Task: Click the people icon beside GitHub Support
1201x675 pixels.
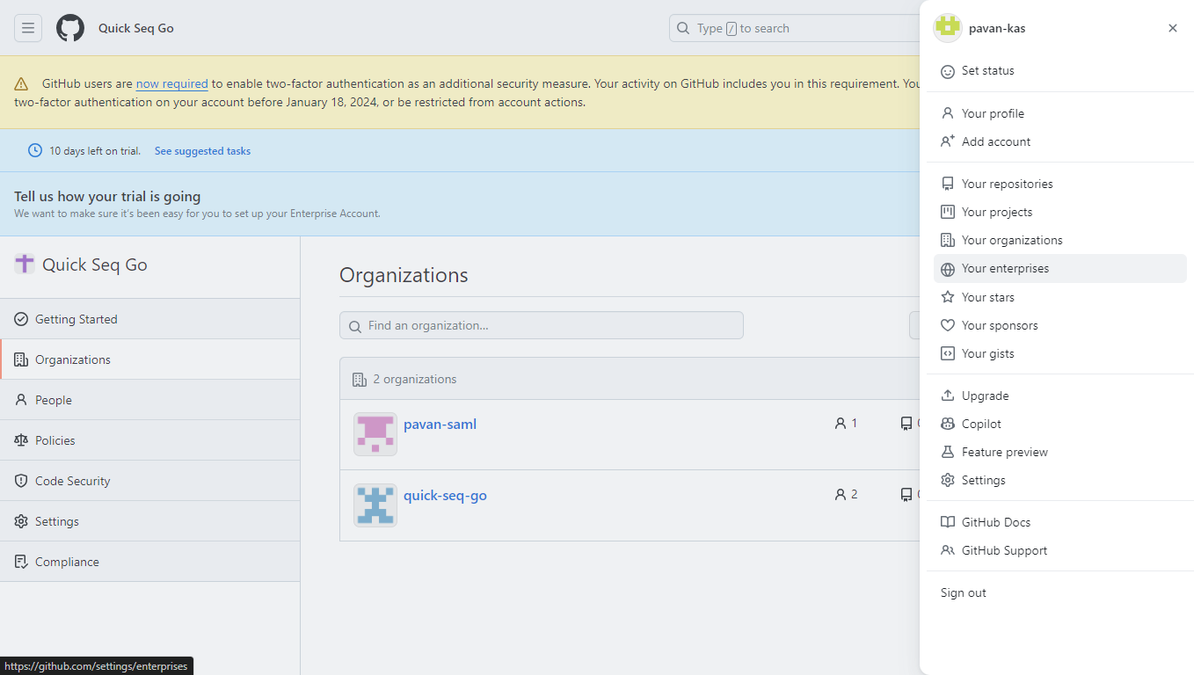Action: [x=948, y=551]
